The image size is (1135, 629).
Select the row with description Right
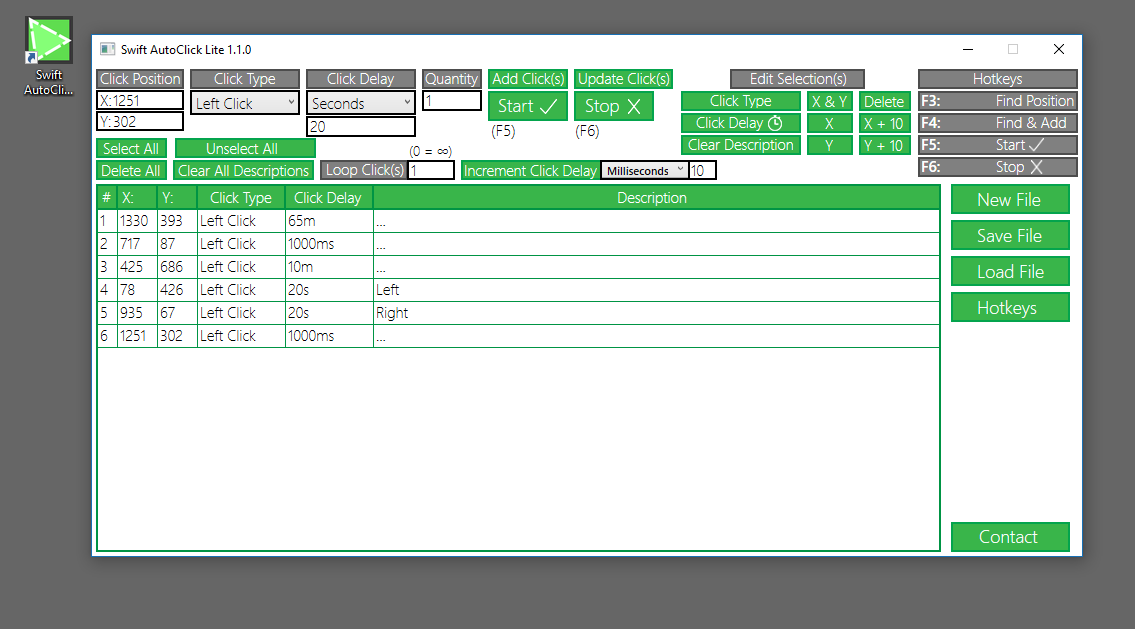click(x=518, y=313)
